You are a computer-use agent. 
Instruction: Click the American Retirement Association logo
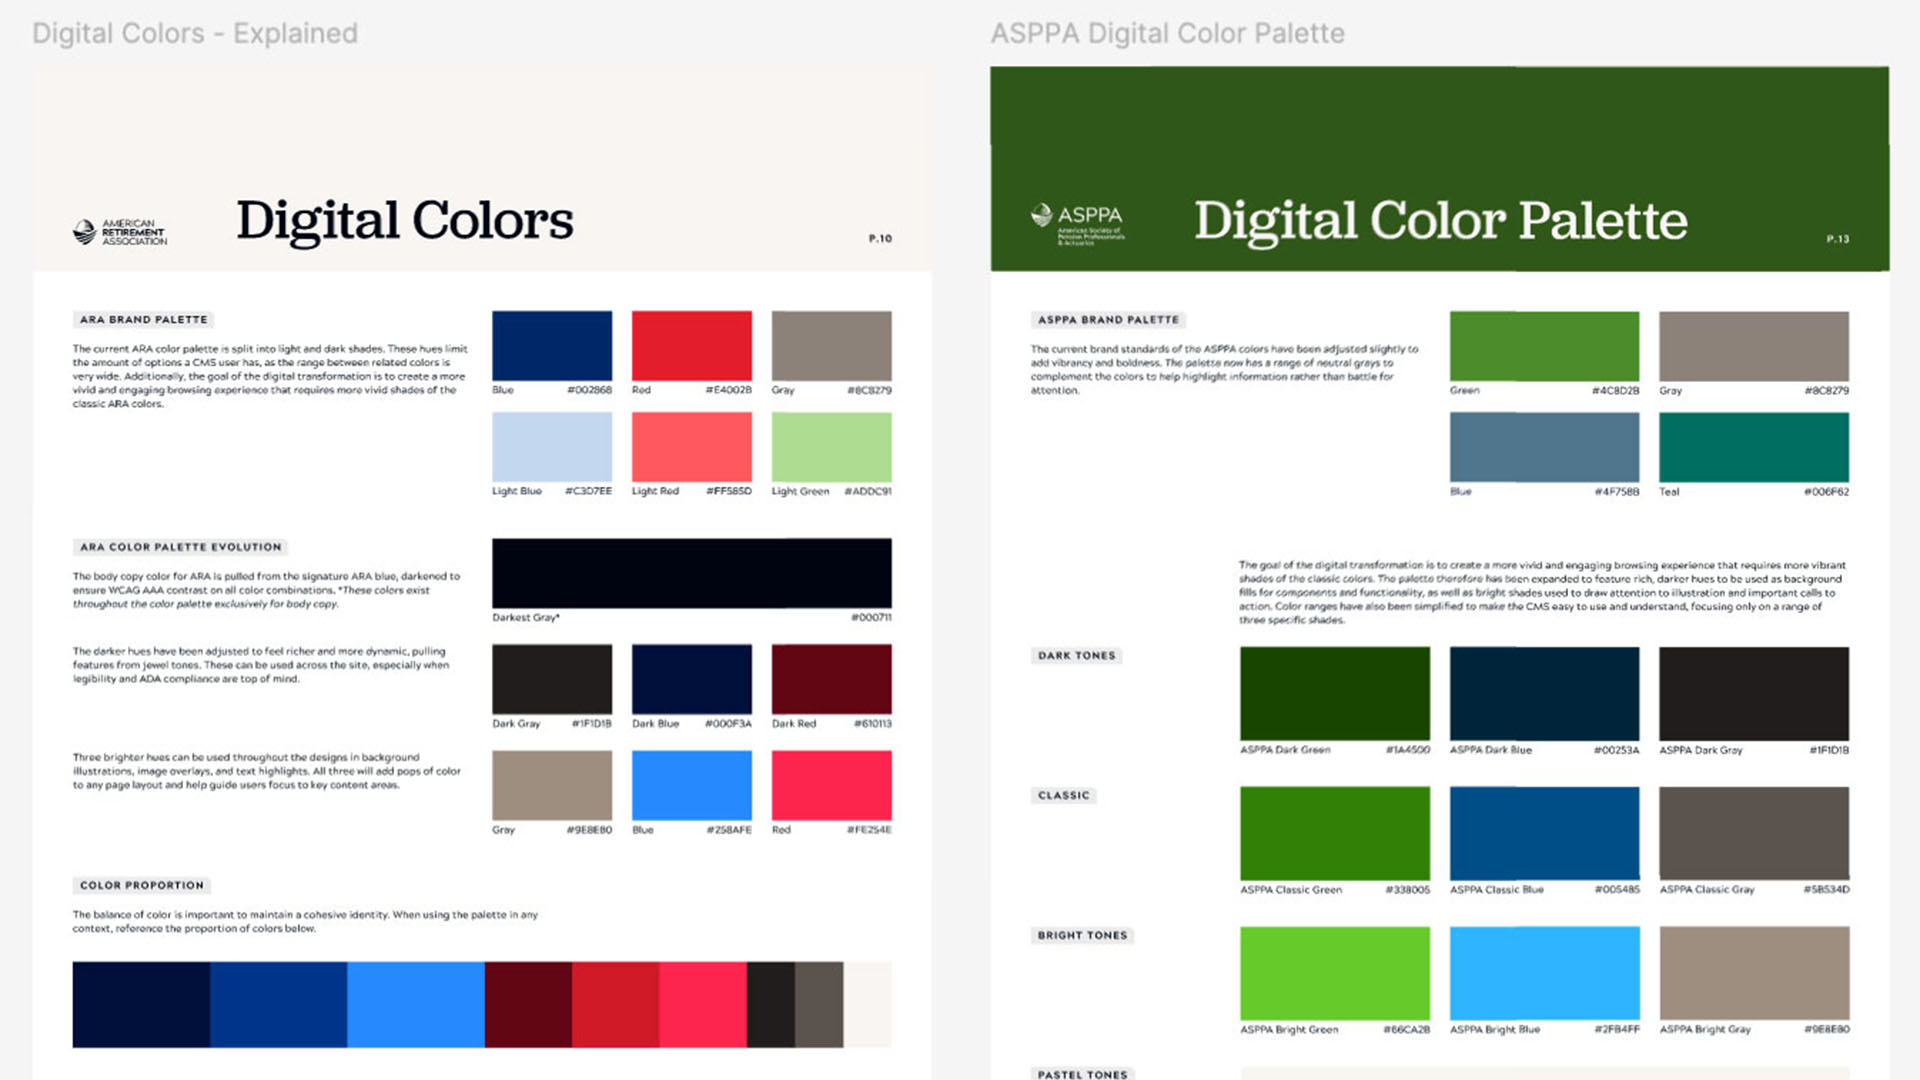point(120,232)
